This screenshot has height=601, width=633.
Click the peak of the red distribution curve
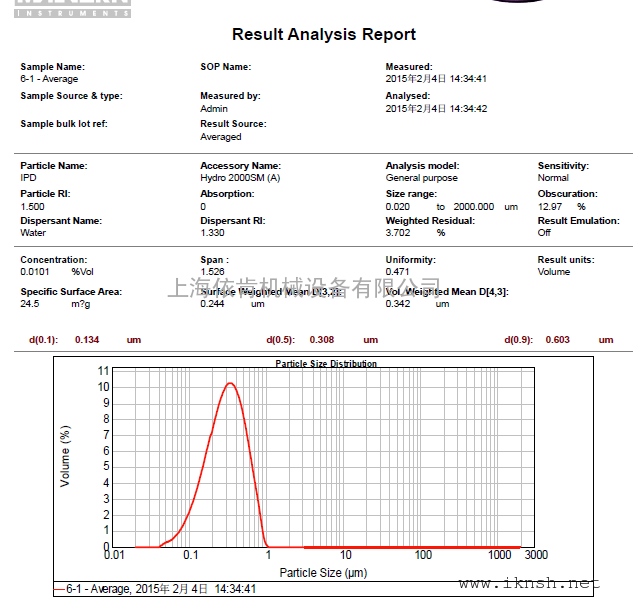pyautogui.click(x=230, y=383)
